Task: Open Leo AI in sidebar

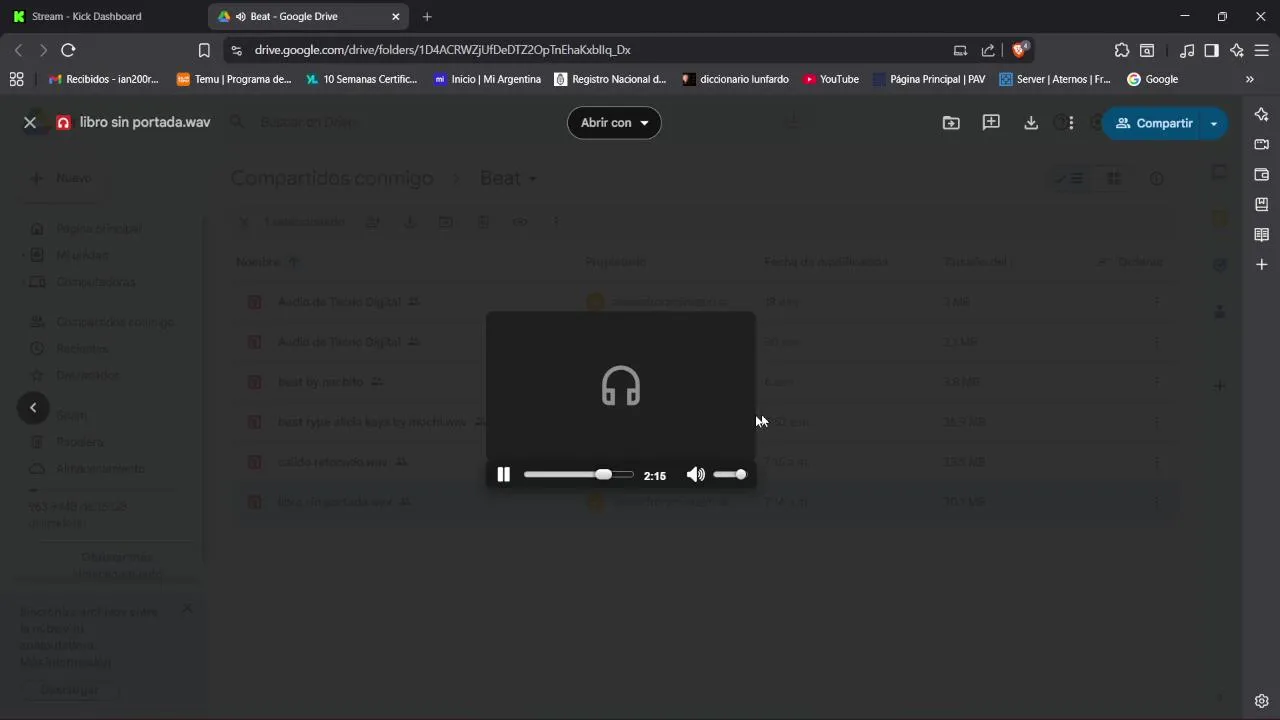Action: (x=1262, y=114)
